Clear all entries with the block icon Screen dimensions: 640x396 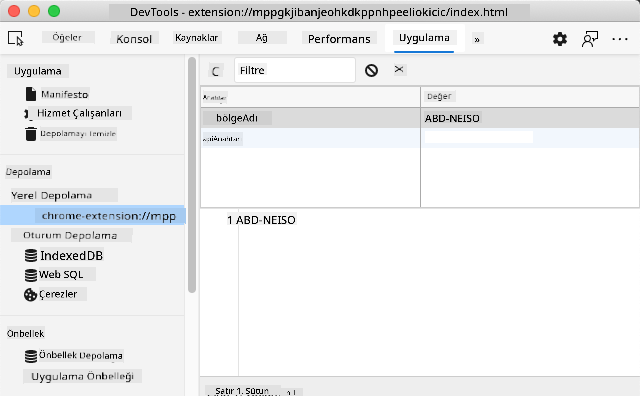(371, 70)
